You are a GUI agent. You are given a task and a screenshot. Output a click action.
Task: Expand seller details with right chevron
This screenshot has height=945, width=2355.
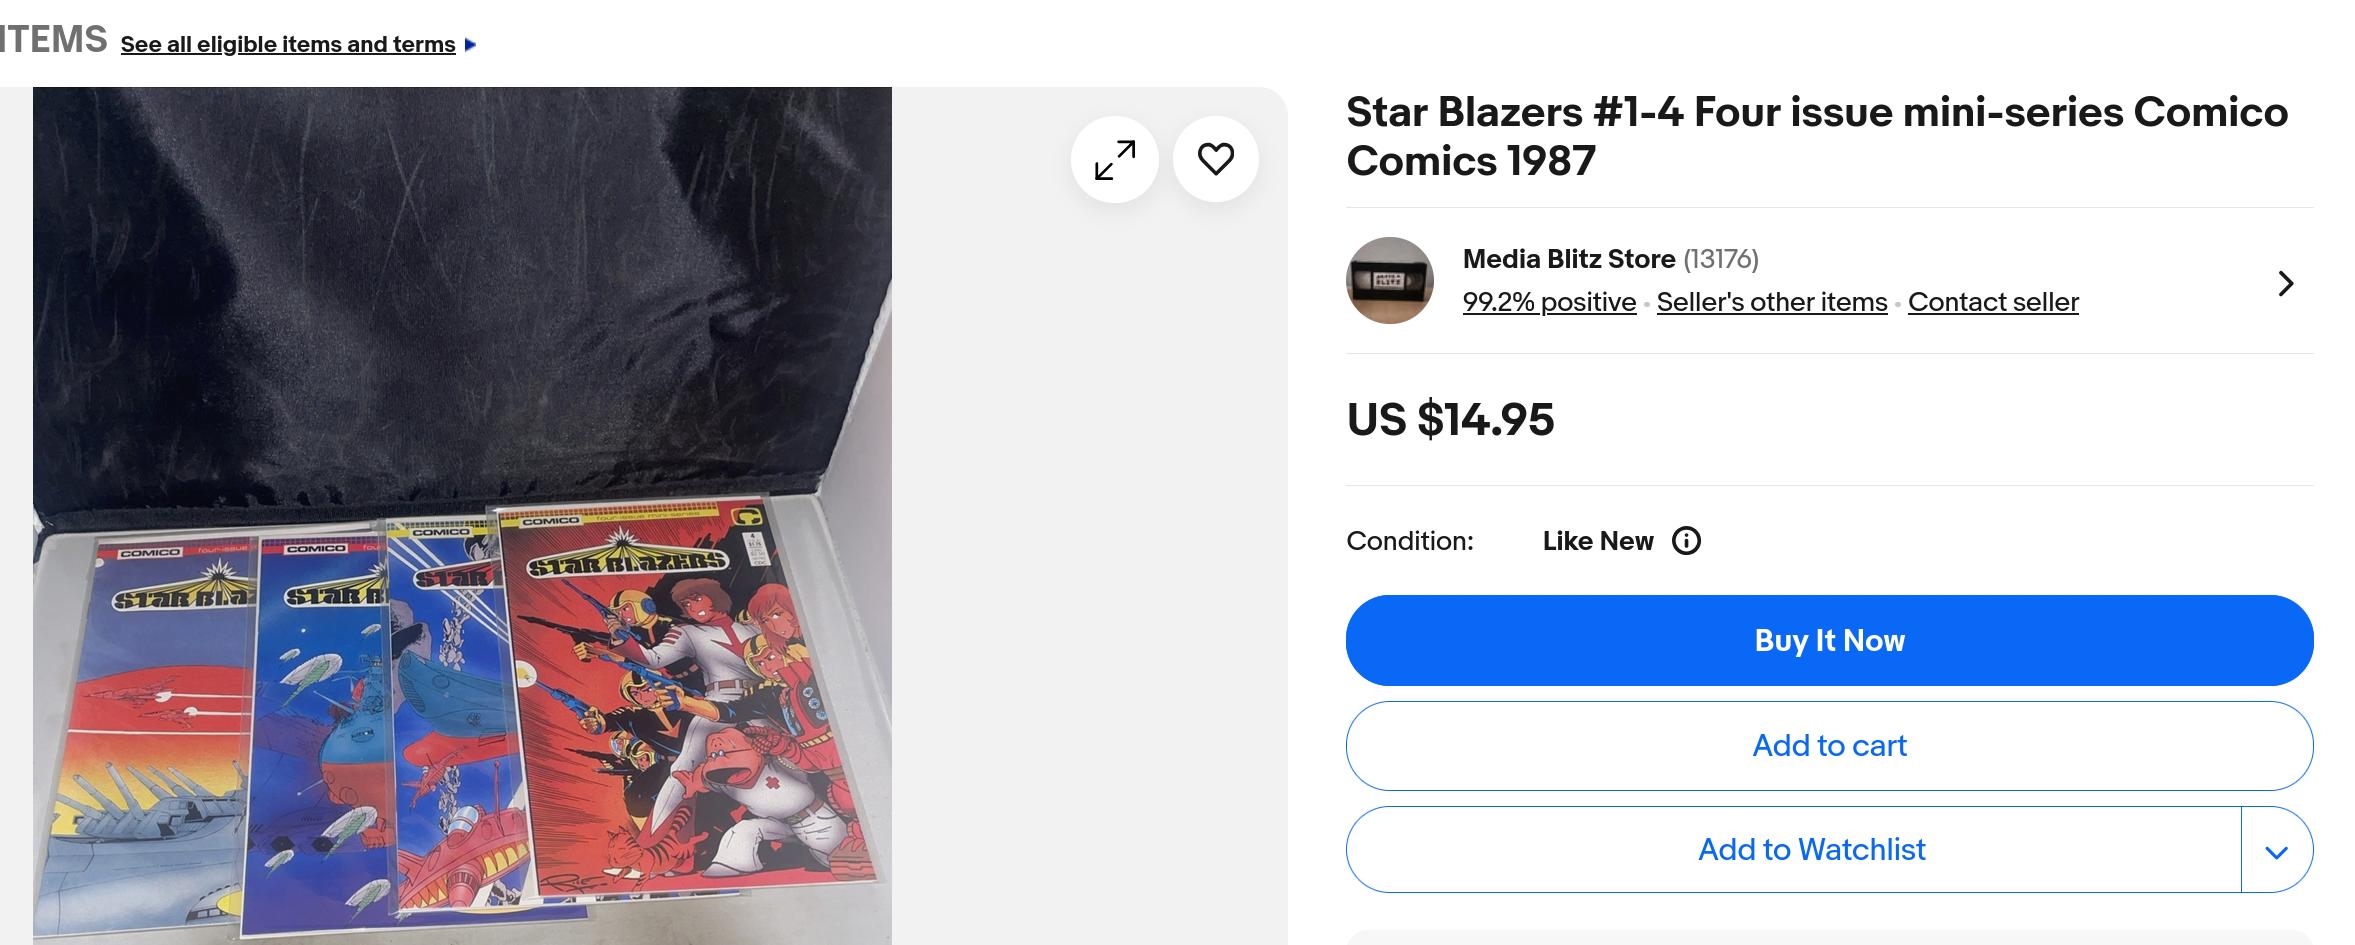coord(2285,284)
